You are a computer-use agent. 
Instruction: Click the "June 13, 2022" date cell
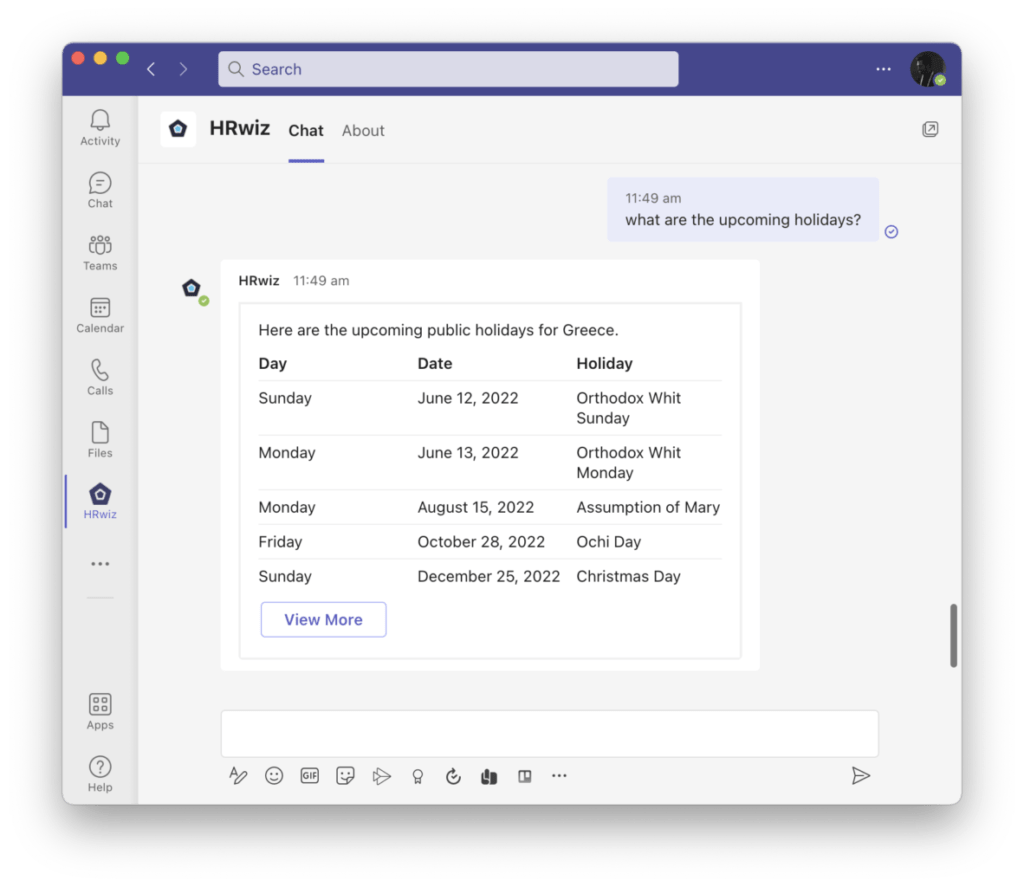468,453
